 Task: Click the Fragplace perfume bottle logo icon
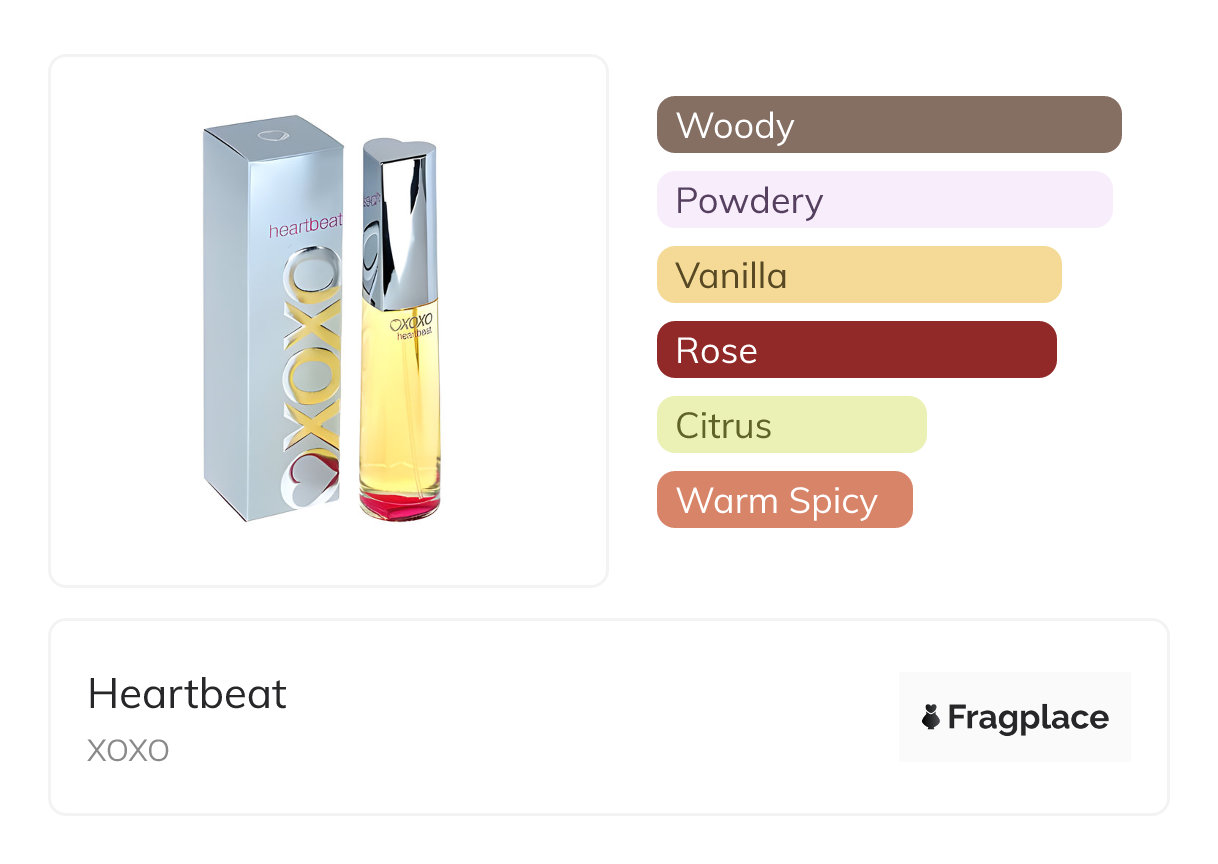(x=932, y=717)
